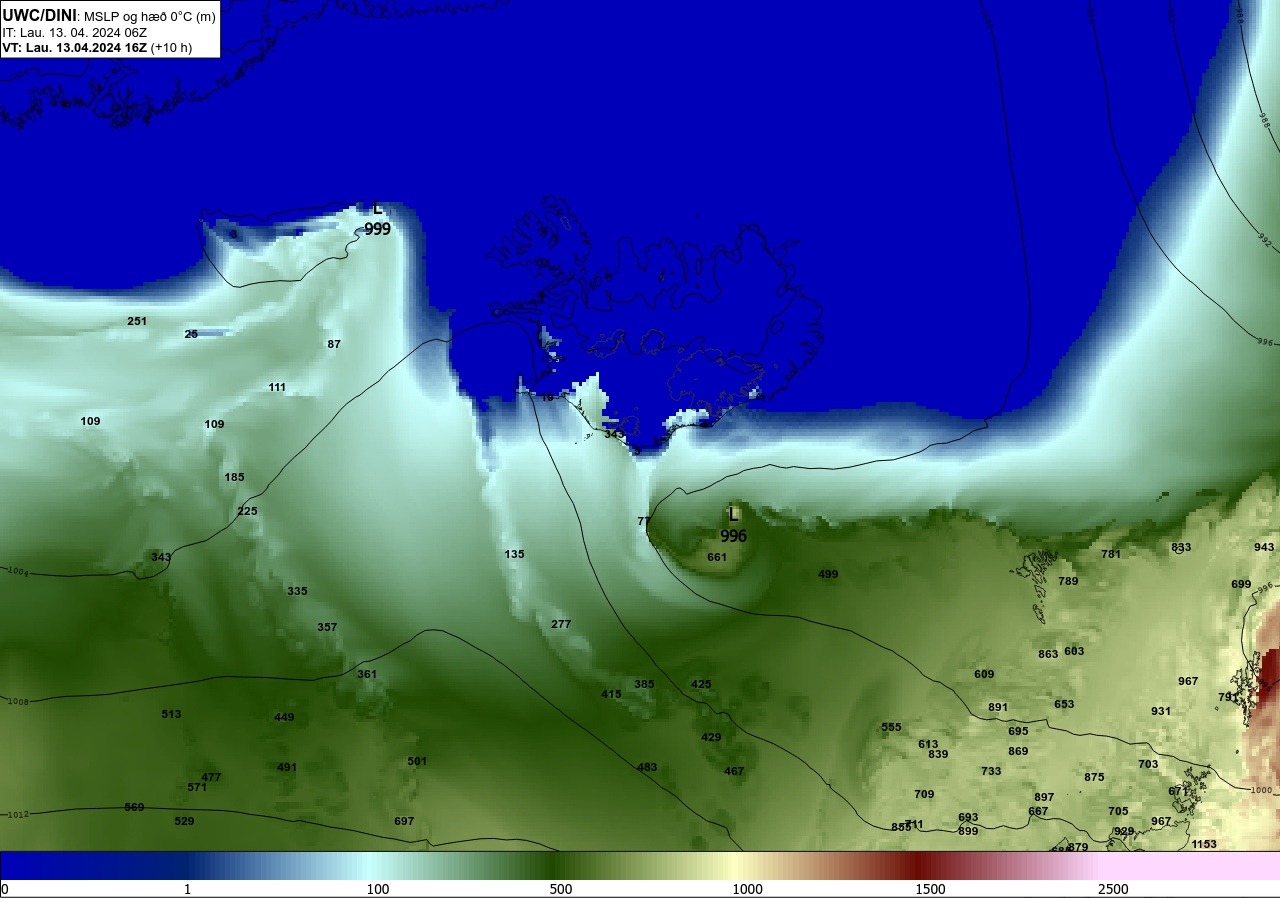
Task: Click the low pressure marker labeled 999
Action: (377, 219)
